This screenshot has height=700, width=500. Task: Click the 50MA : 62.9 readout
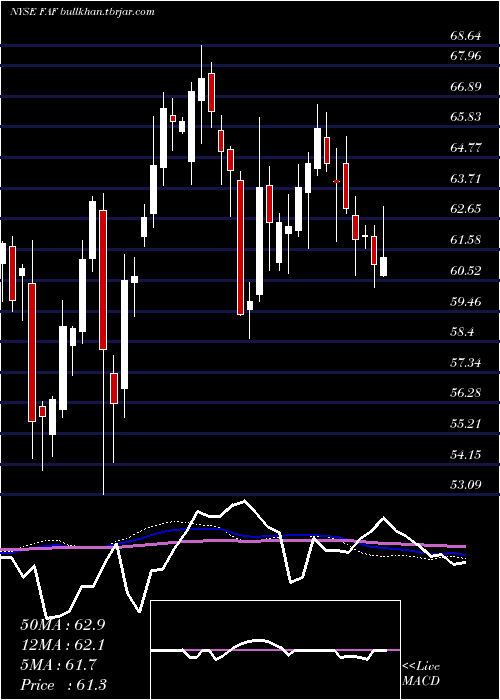click(x=63, y=625)
